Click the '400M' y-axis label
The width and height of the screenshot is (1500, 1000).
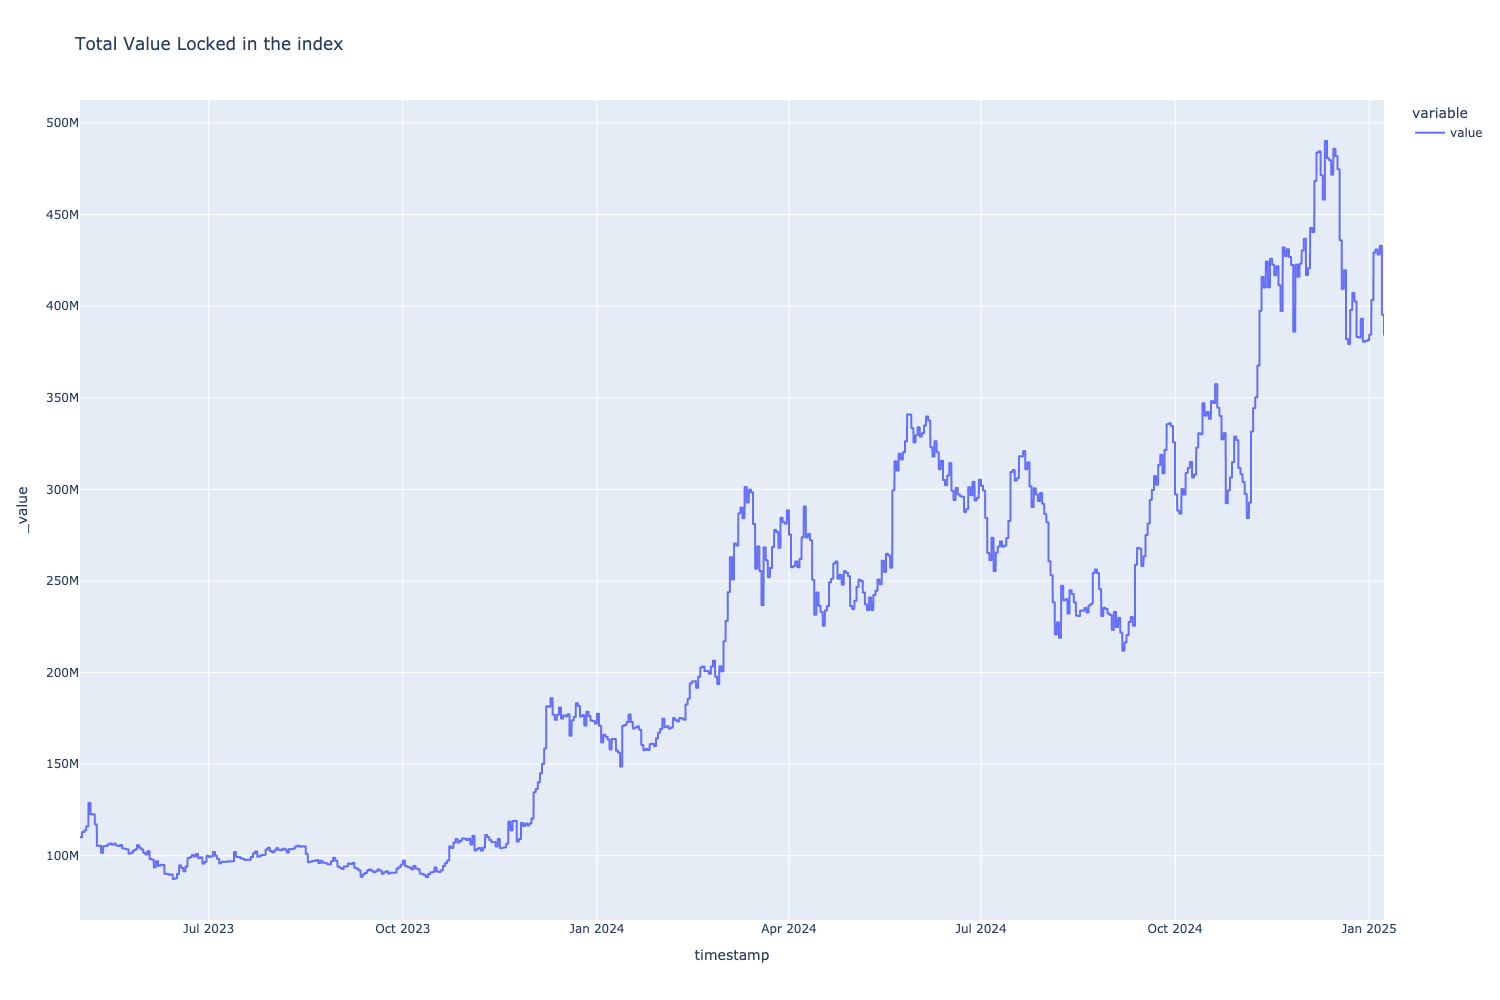[60, 306]
